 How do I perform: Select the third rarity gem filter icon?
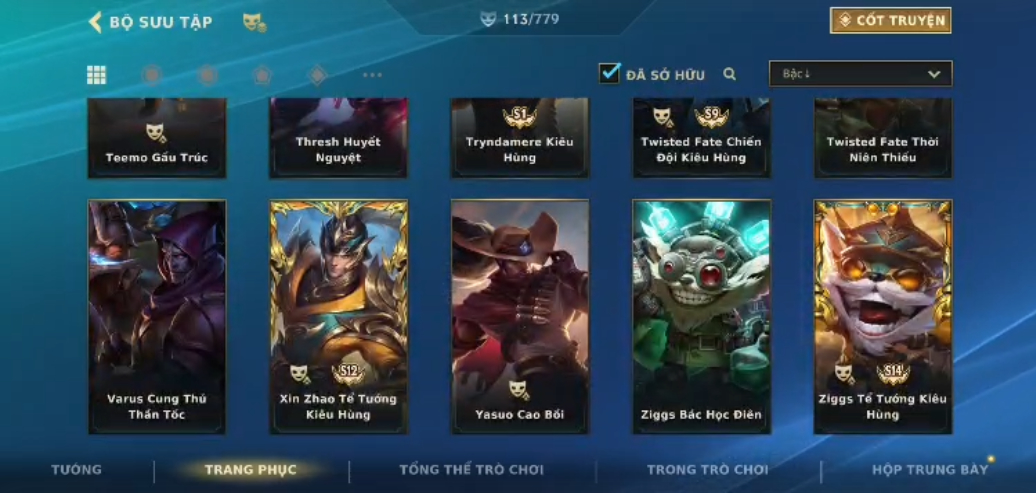pos(262,75)
